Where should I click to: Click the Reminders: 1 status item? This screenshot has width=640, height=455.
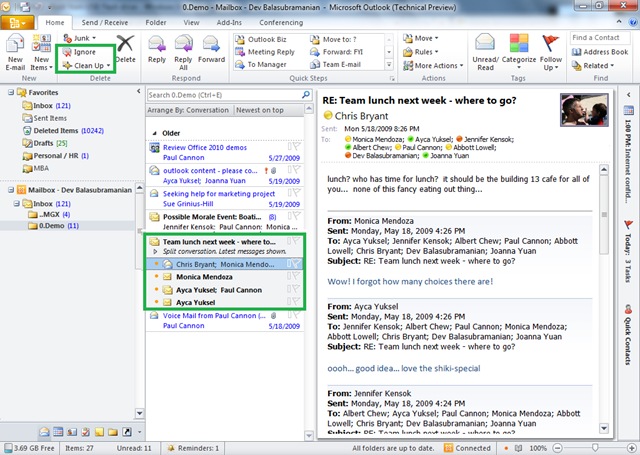point(193,448)
